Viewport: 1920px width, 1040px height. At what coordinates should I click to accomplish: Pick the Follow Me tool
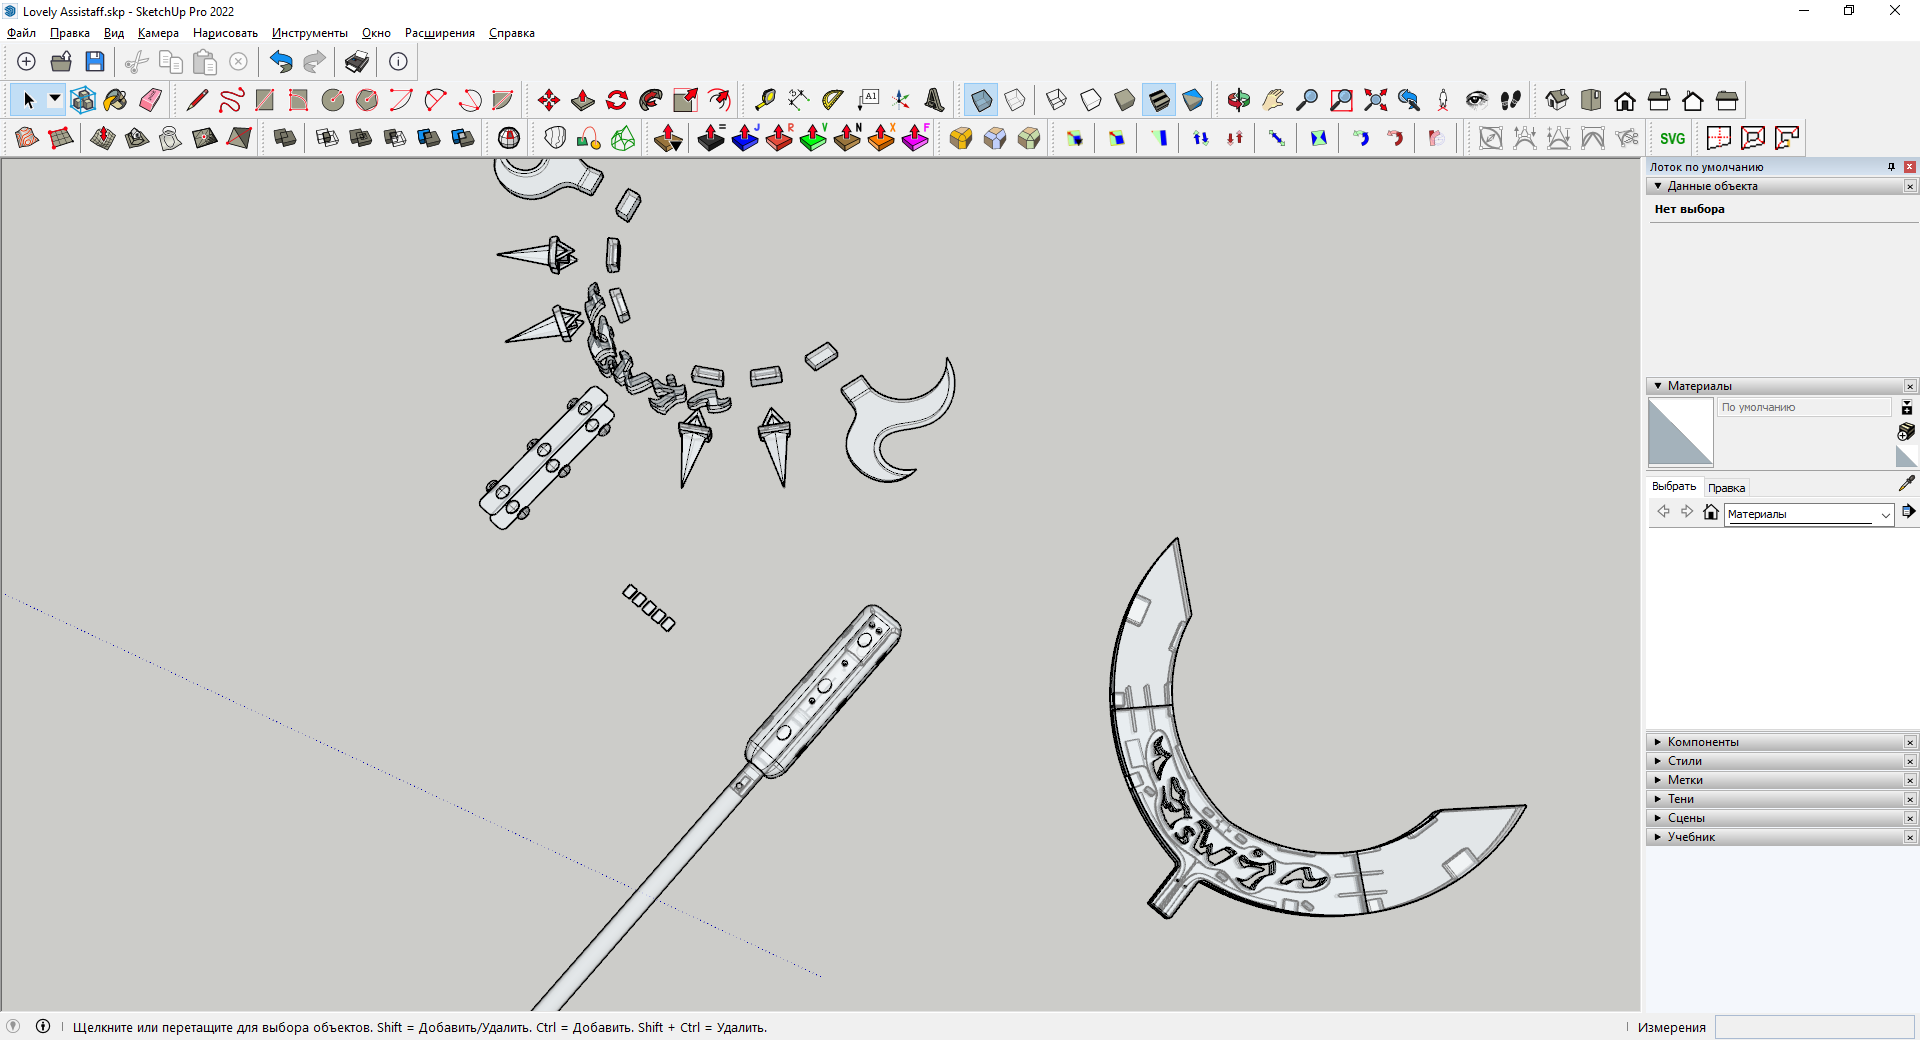pos(651,100)
